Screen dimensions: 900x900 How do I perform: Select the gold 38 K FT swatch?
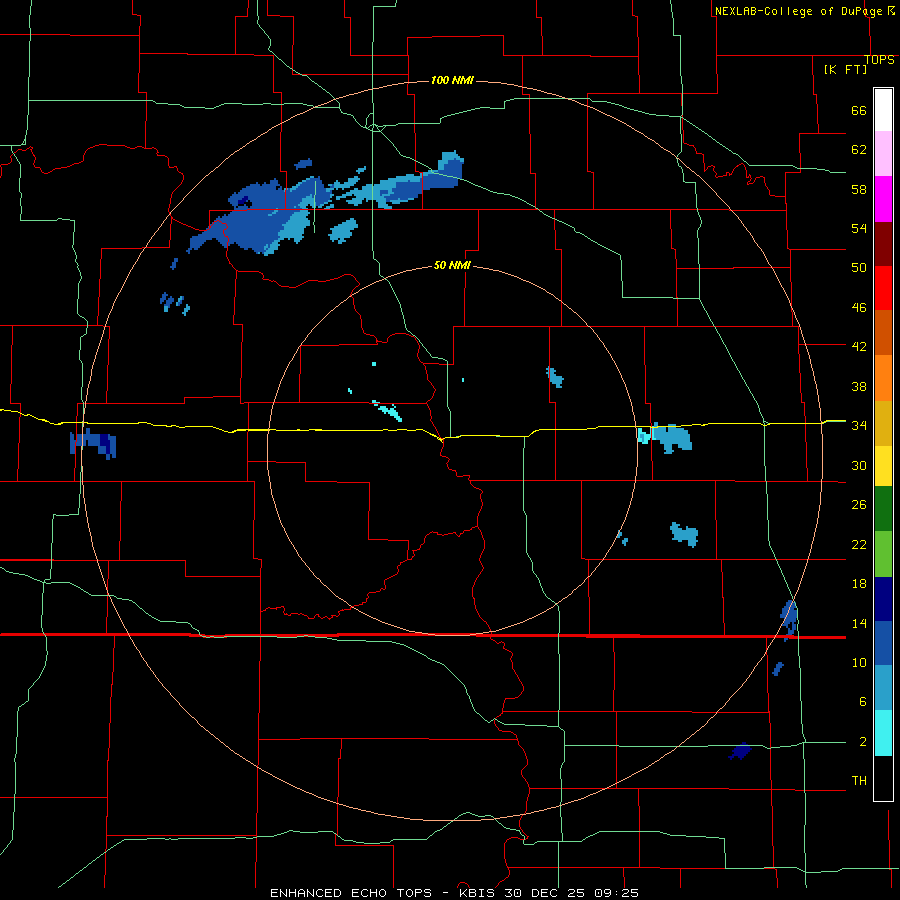click(883, 423)
